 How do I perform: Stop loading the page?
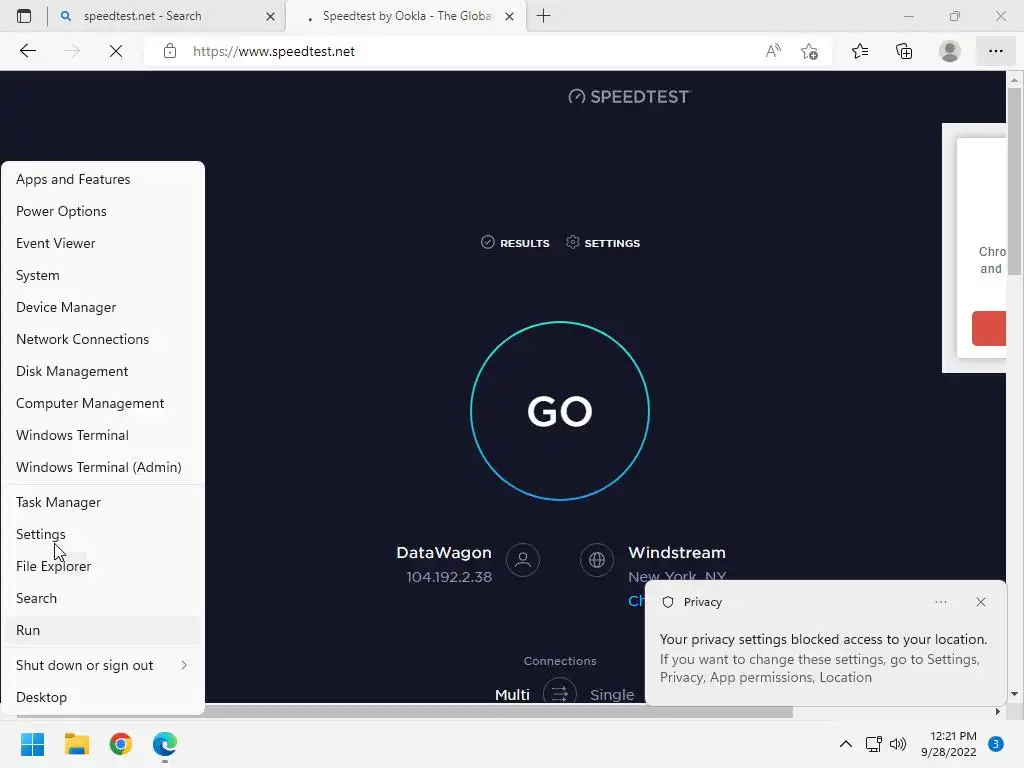tap(116, 51)
